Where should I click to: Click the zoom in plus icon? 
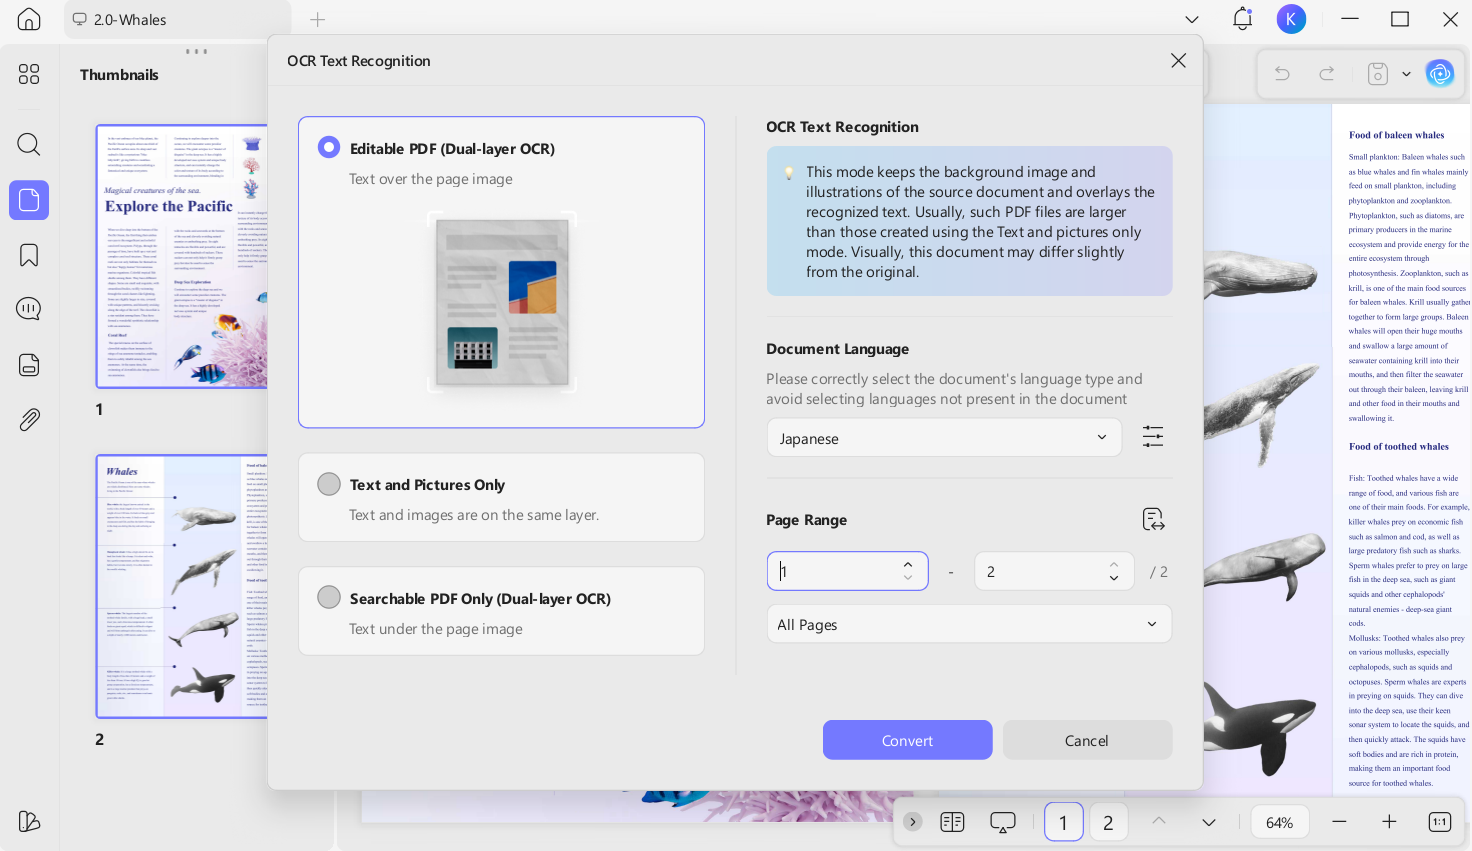(1389, 822)
